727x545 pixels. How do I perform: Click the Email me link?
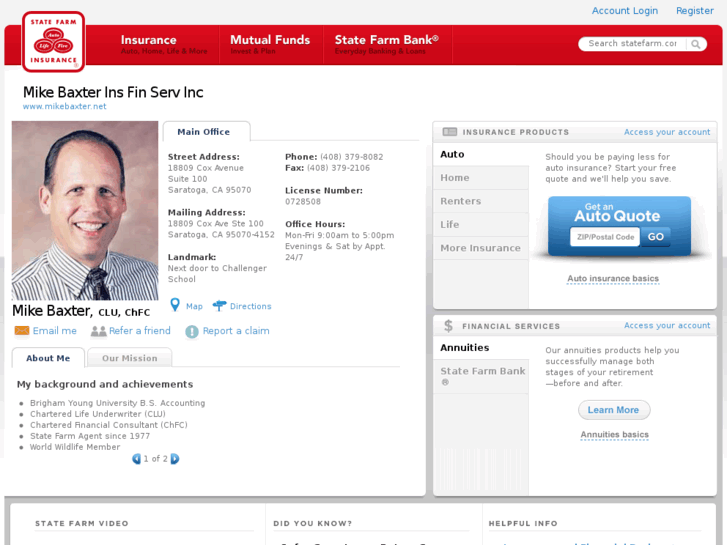[x=55, y=331]
